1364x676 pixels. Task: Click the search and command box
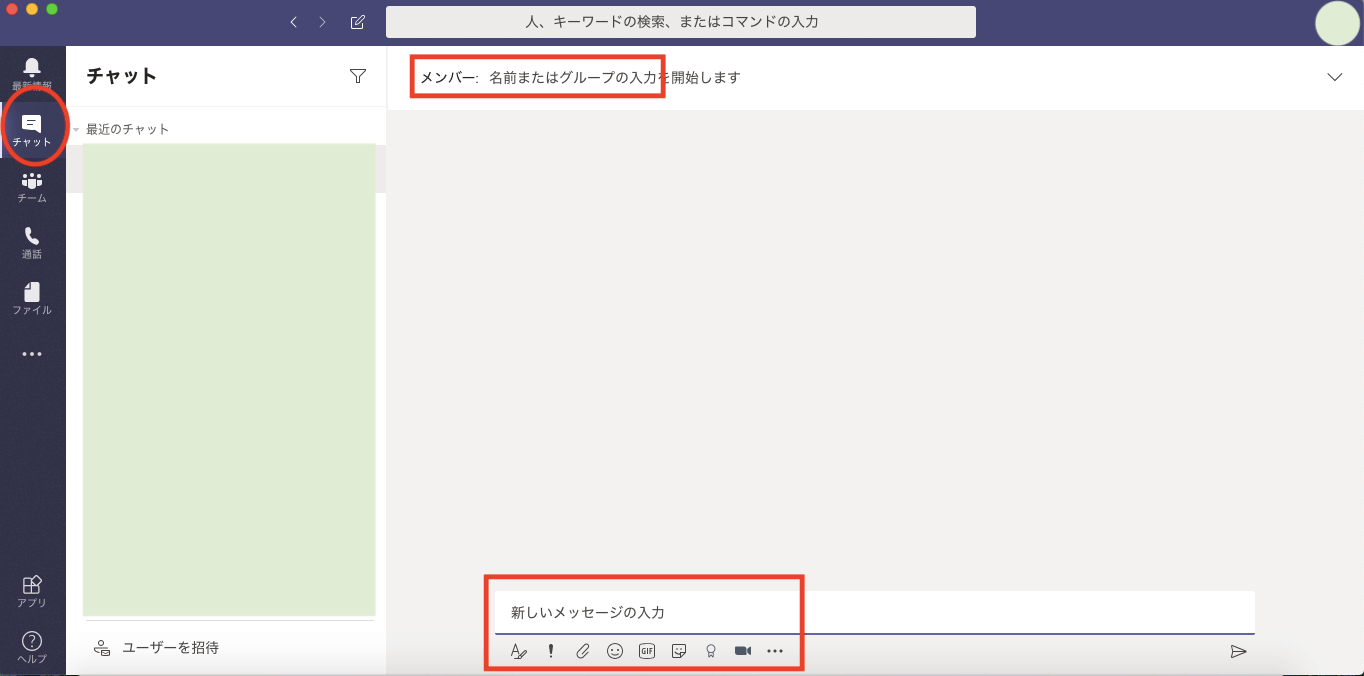click(x=681, y=22)
